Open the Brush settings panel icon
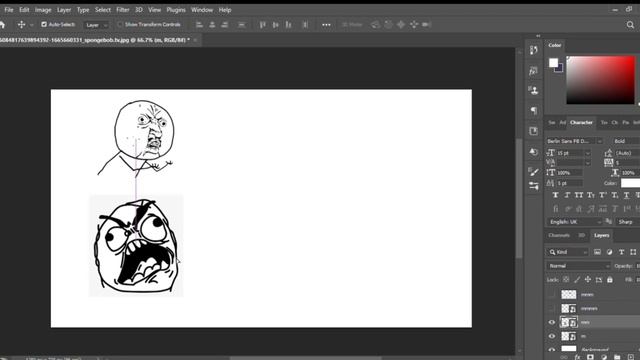 [533, 171]
